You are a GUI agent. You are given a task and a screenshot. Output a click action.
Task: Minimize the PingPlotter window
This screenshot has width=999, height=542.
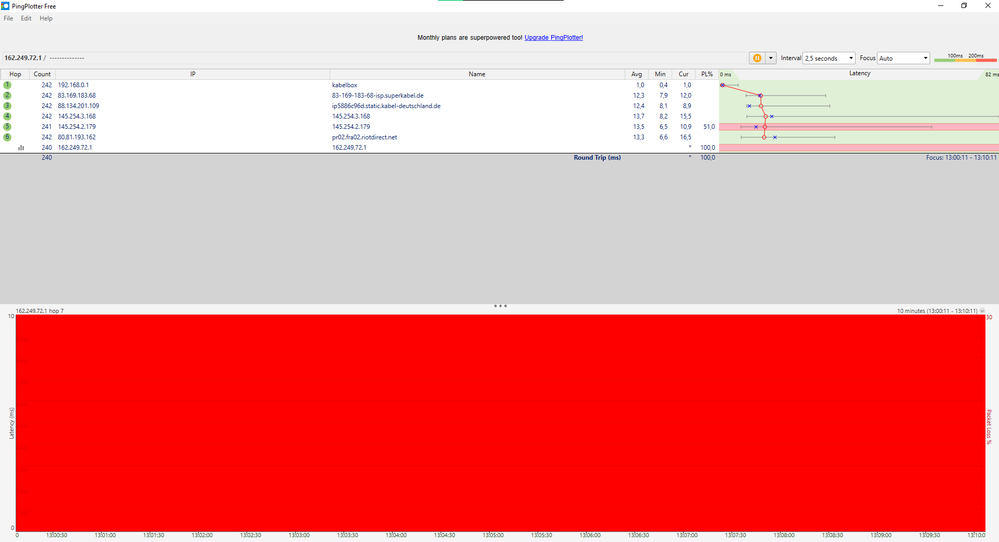tap(940, 6)
